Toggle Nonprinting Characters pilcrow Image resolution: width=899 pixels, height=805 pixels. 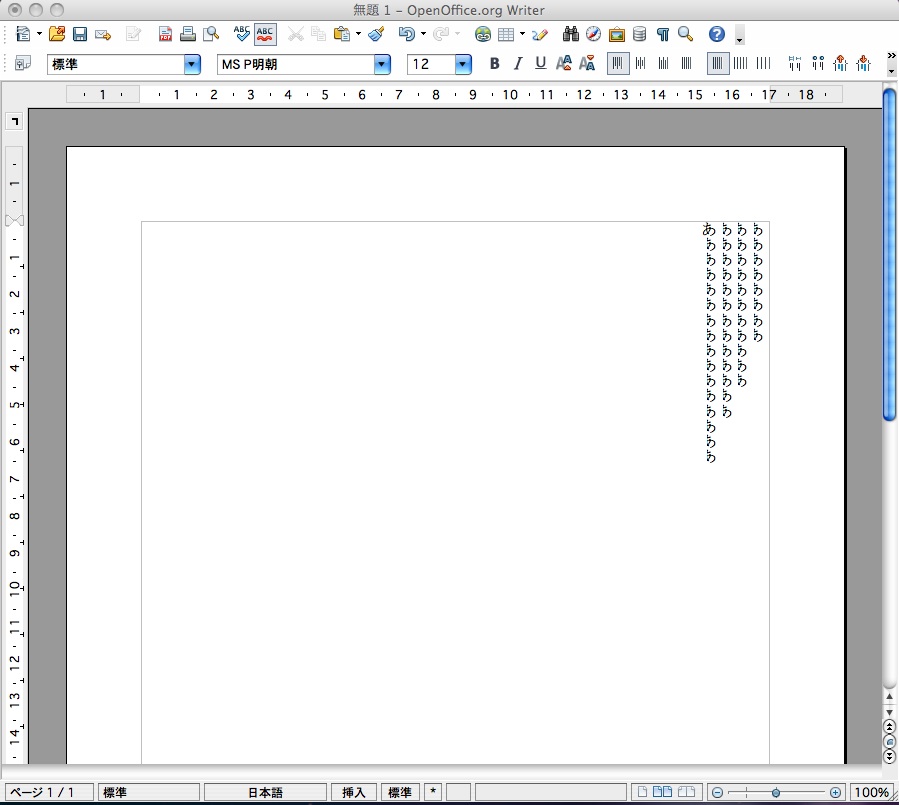point(662,34)
